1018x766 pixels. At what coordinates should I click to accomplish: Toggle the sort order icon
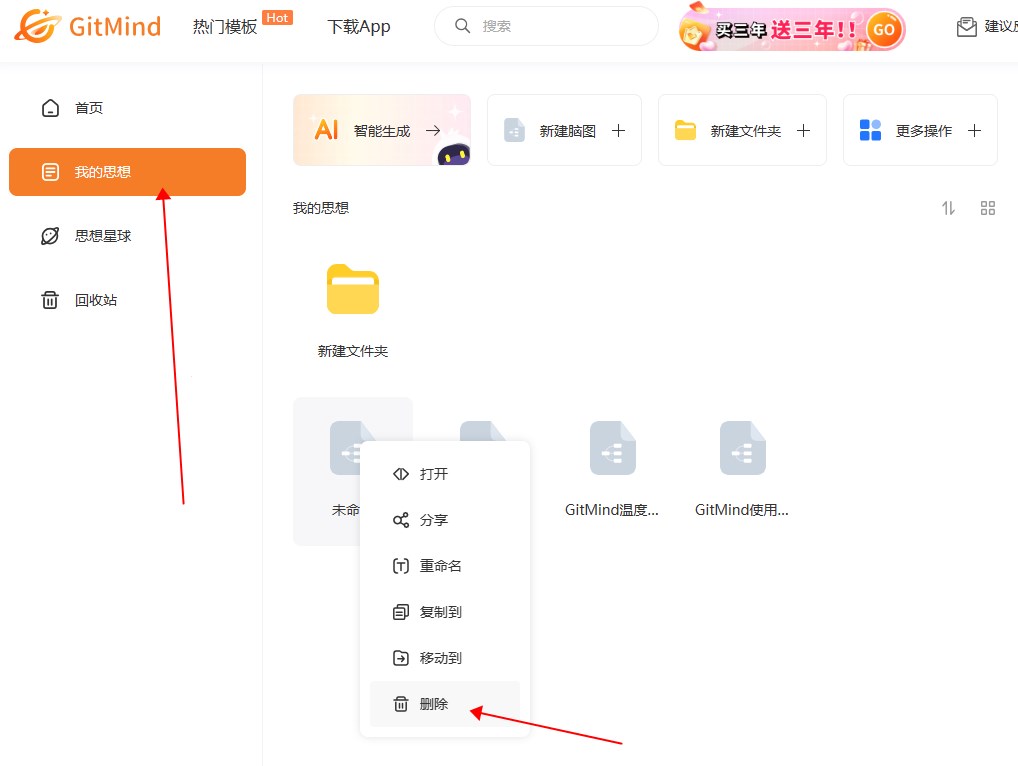coord(949,208)
